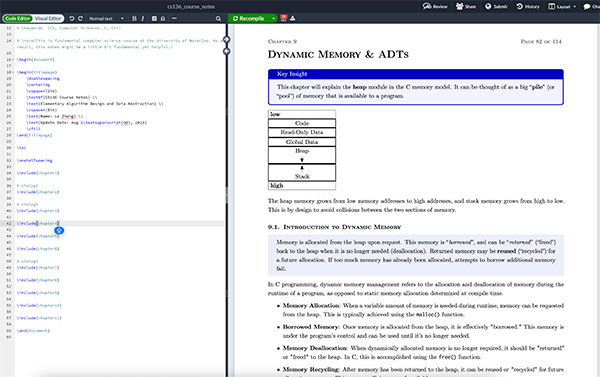Image resolution: width=600 pixels, height=377 pixels.
Task: Click the Memory Recycling bullet in PDF
Action: point(420,370)
